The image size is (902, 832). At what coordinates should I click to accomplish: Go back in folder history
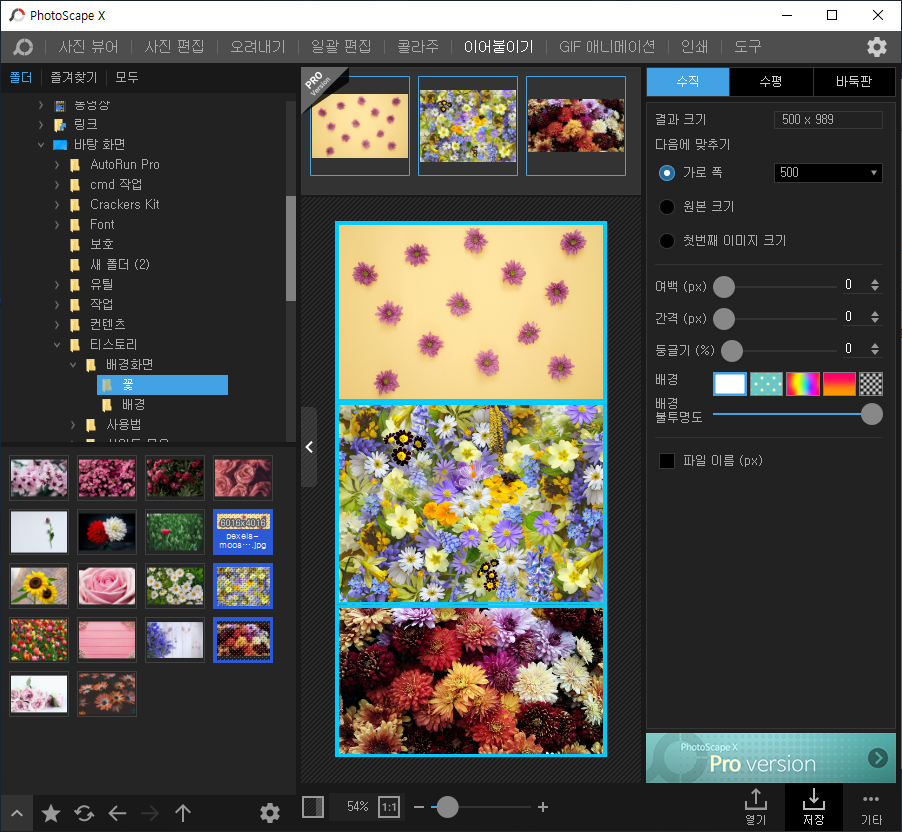(117, 813)
